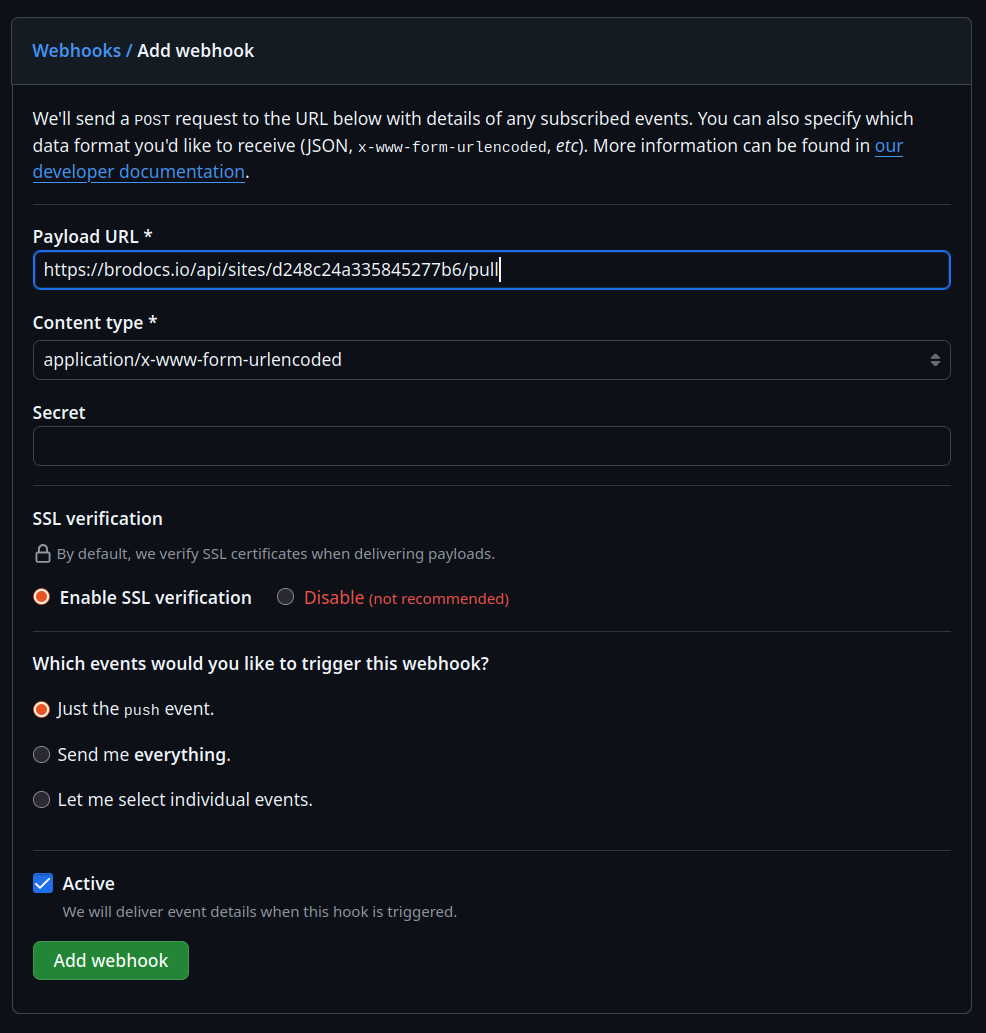Click the Add webhook breadcrumb title
The image size is (986, 1033).
196,51
